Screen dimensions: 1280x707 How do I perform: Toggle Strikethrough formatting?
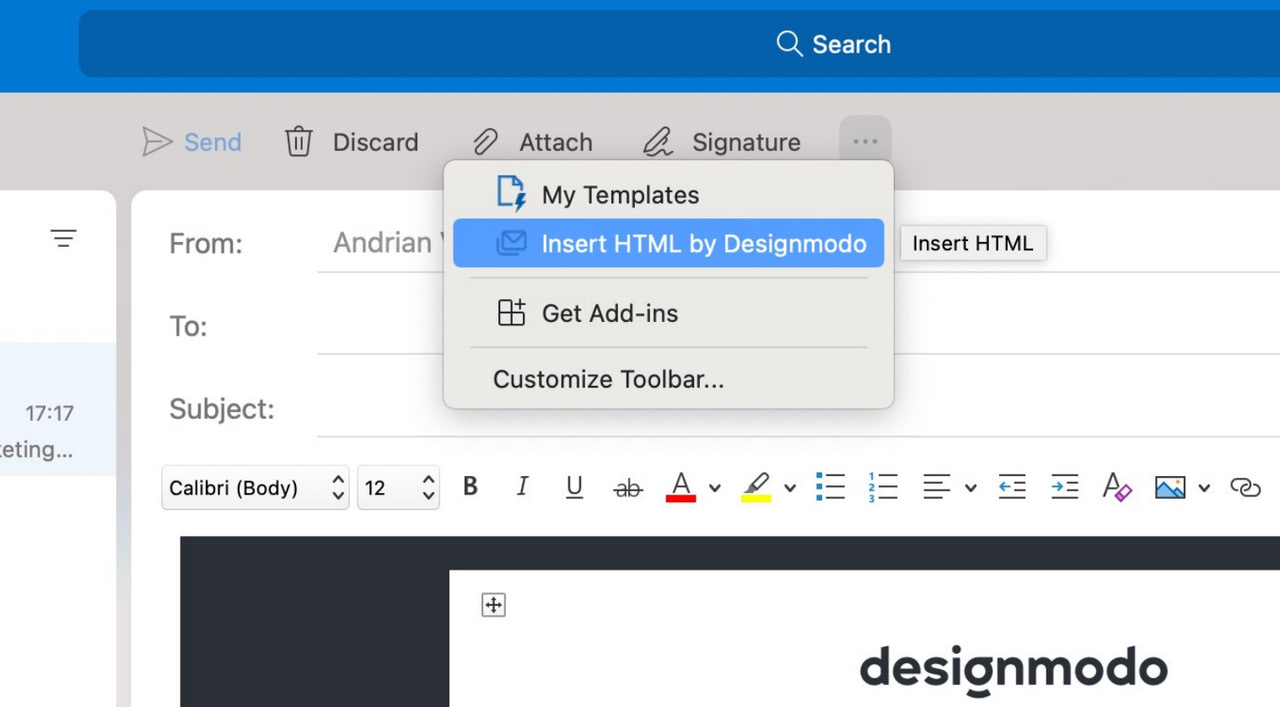pos(628,488)
